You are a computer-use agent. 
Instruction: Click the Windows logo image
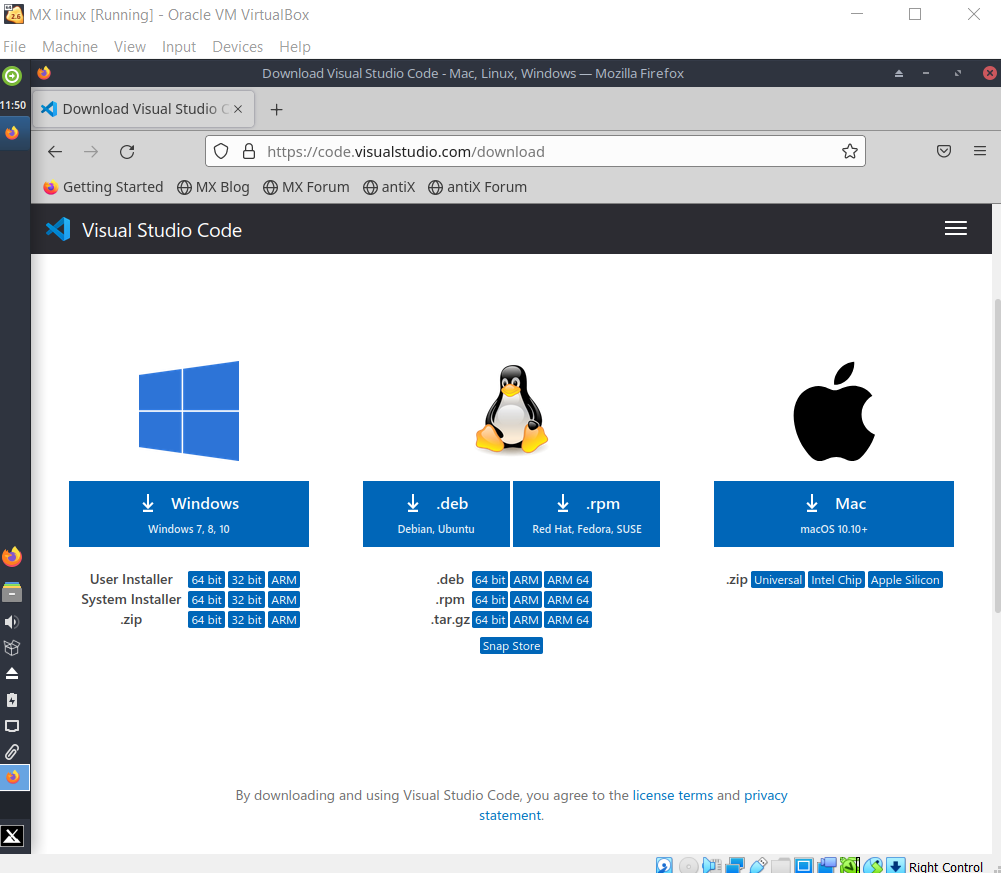click(x=188, y=410)
